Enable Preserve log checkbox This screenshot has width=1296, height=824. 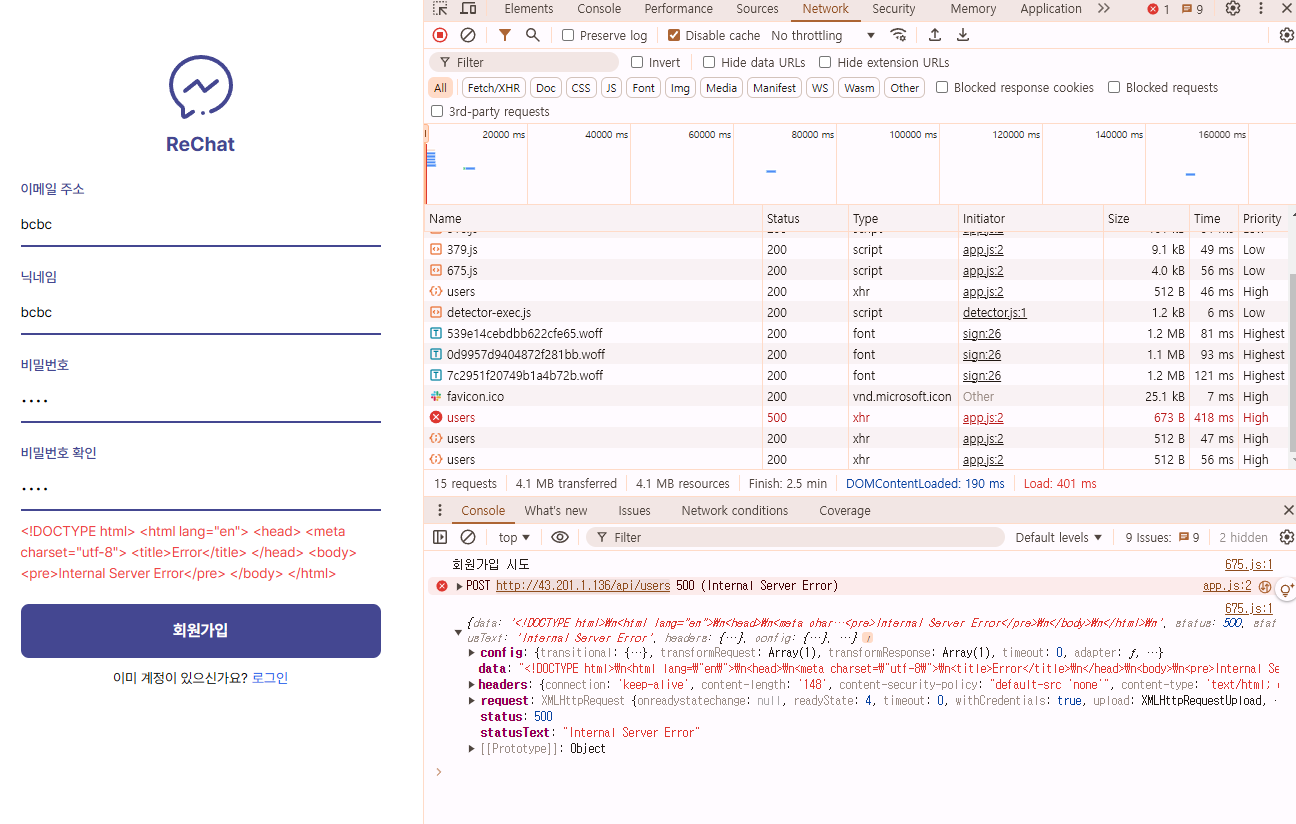tap(568, 35)
